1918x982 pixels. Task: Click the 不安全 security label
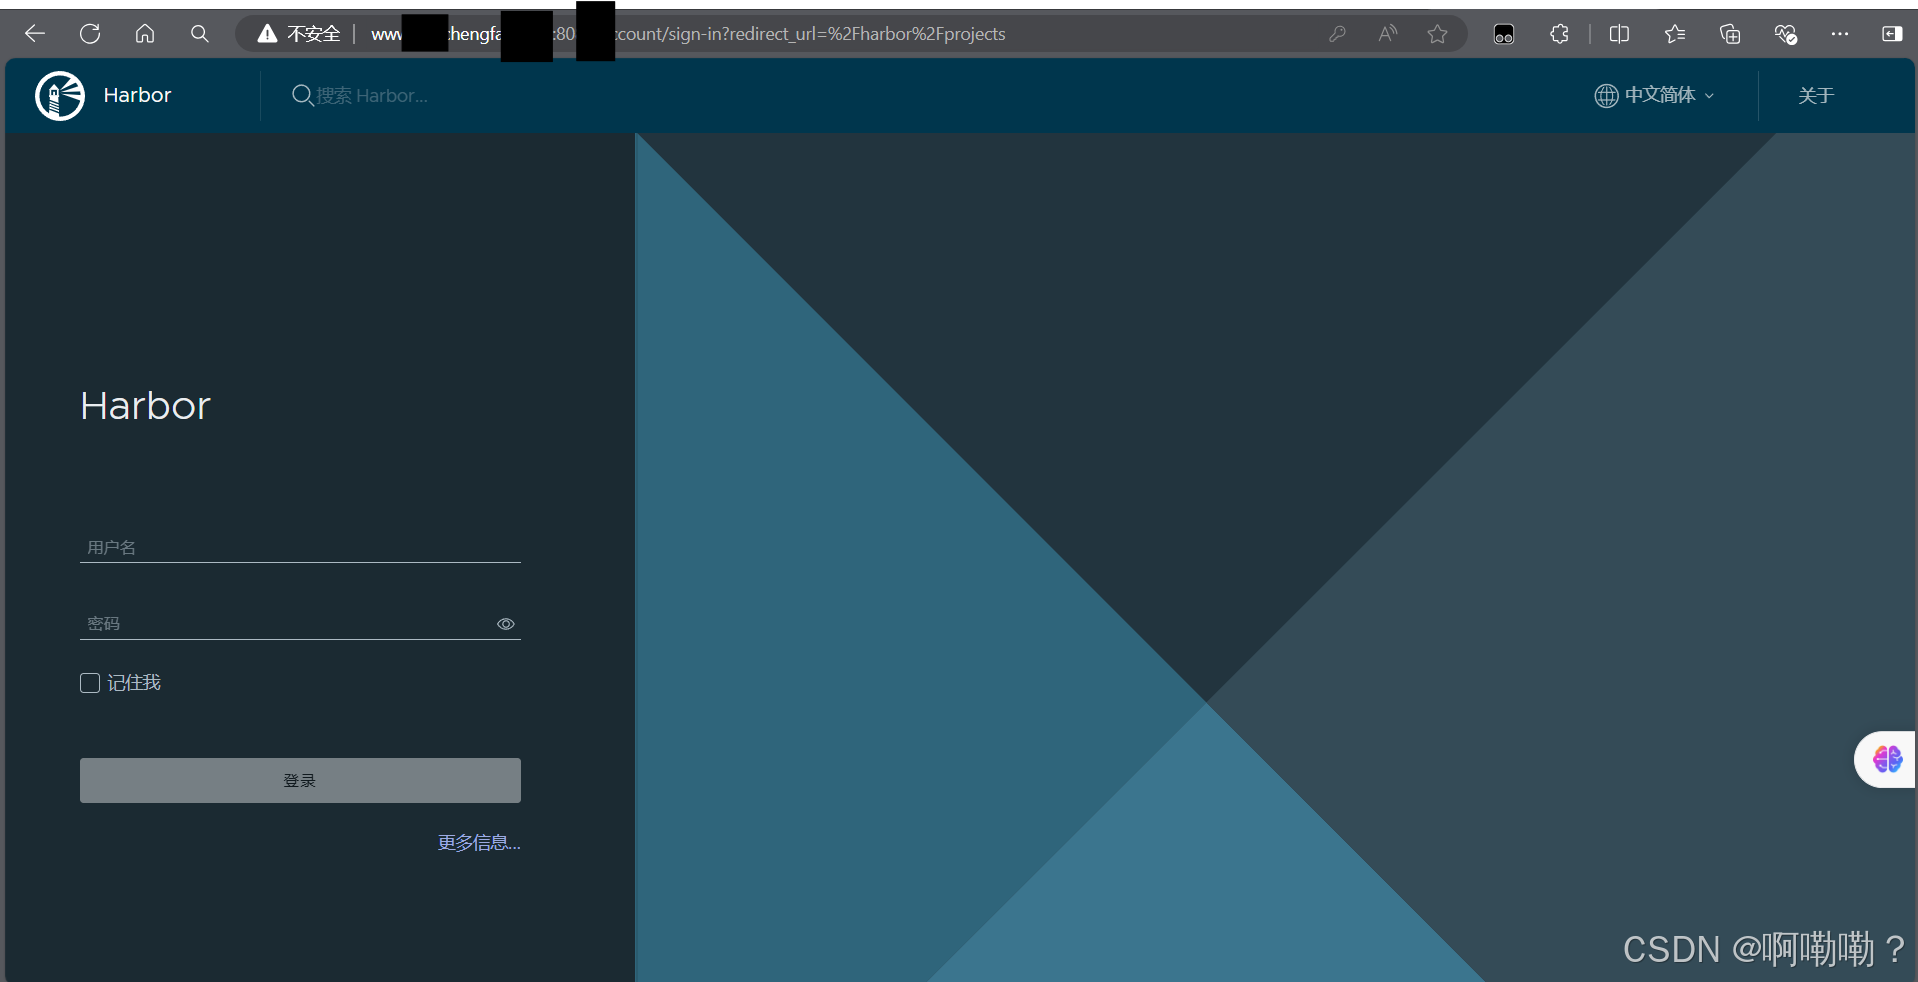pos(314,34)
